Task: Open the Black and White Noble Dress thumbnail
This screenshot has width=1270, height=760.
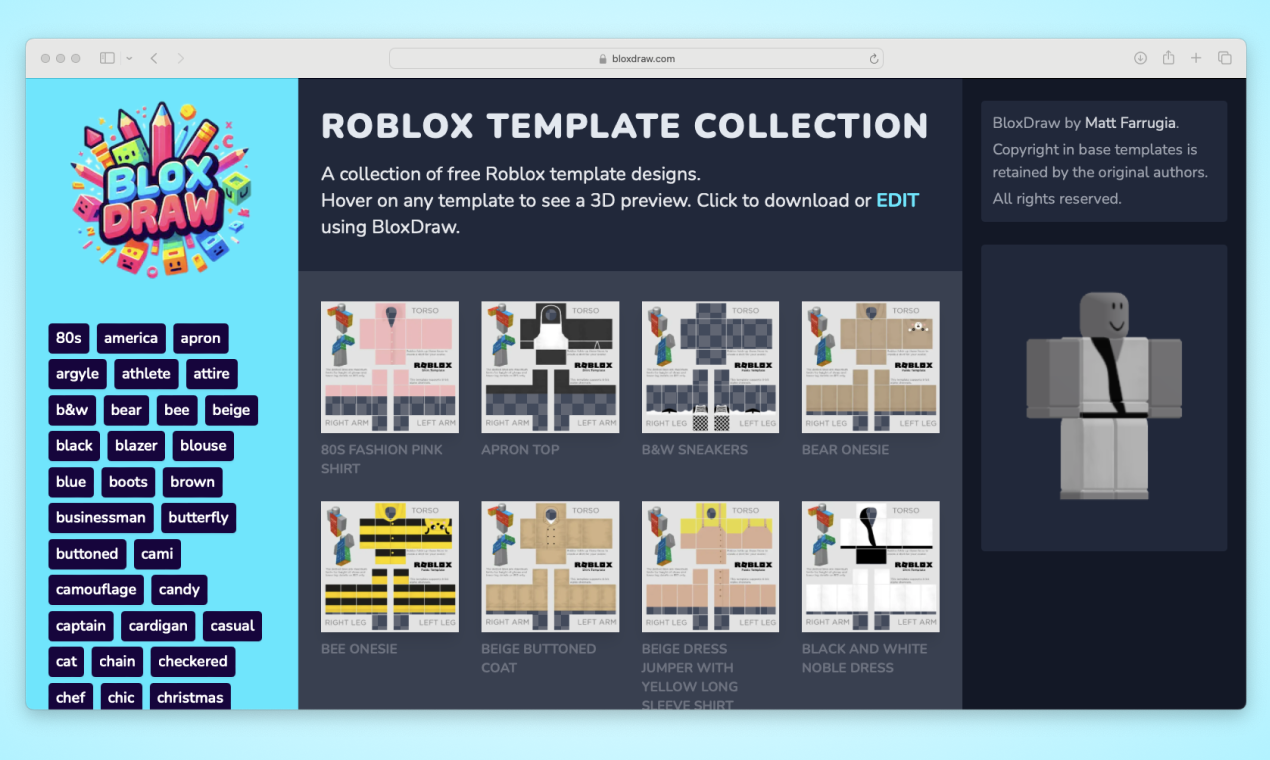Action: (x=871, y=567)
